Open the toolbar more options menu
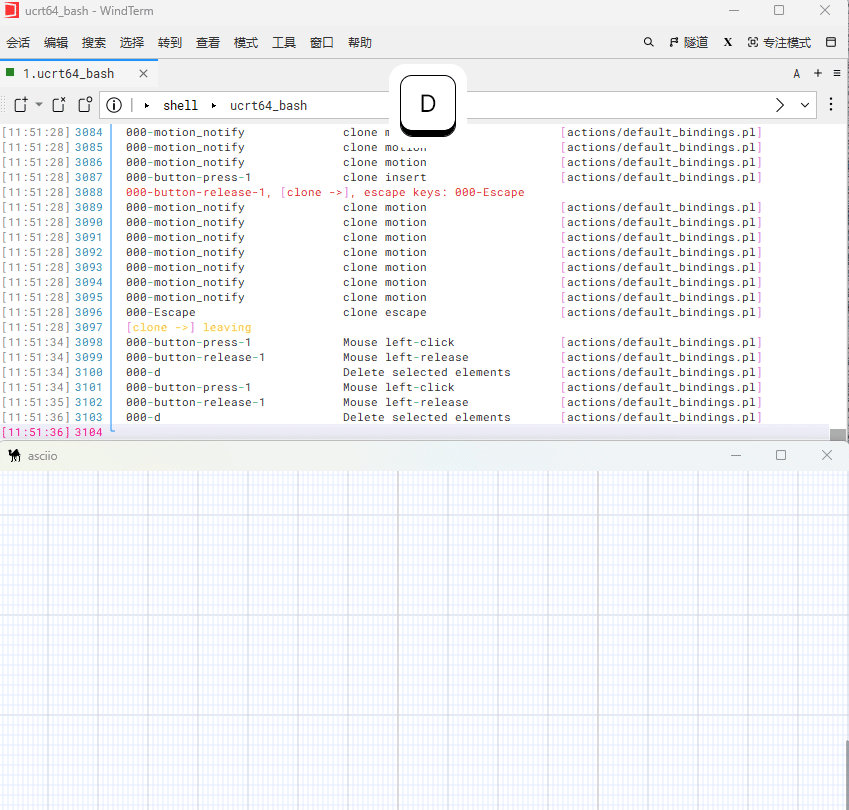Image resolution: width=849 pixels, height=810 pixels. click(831, 105)
